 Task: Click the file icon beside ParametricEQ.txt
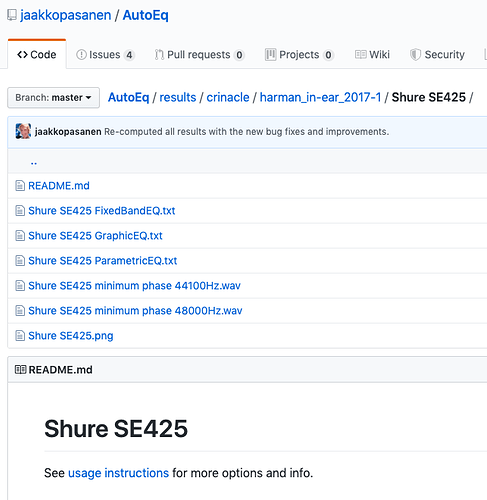pos(20,261)
